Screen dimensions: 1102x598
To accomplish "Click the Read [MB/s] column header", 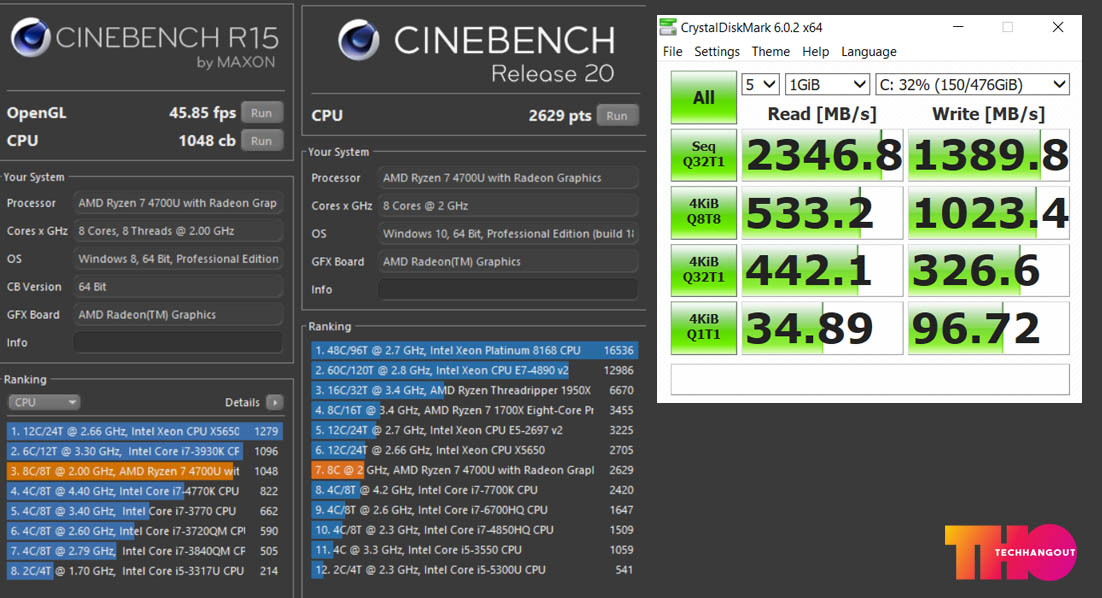I will tap(822, 114).
